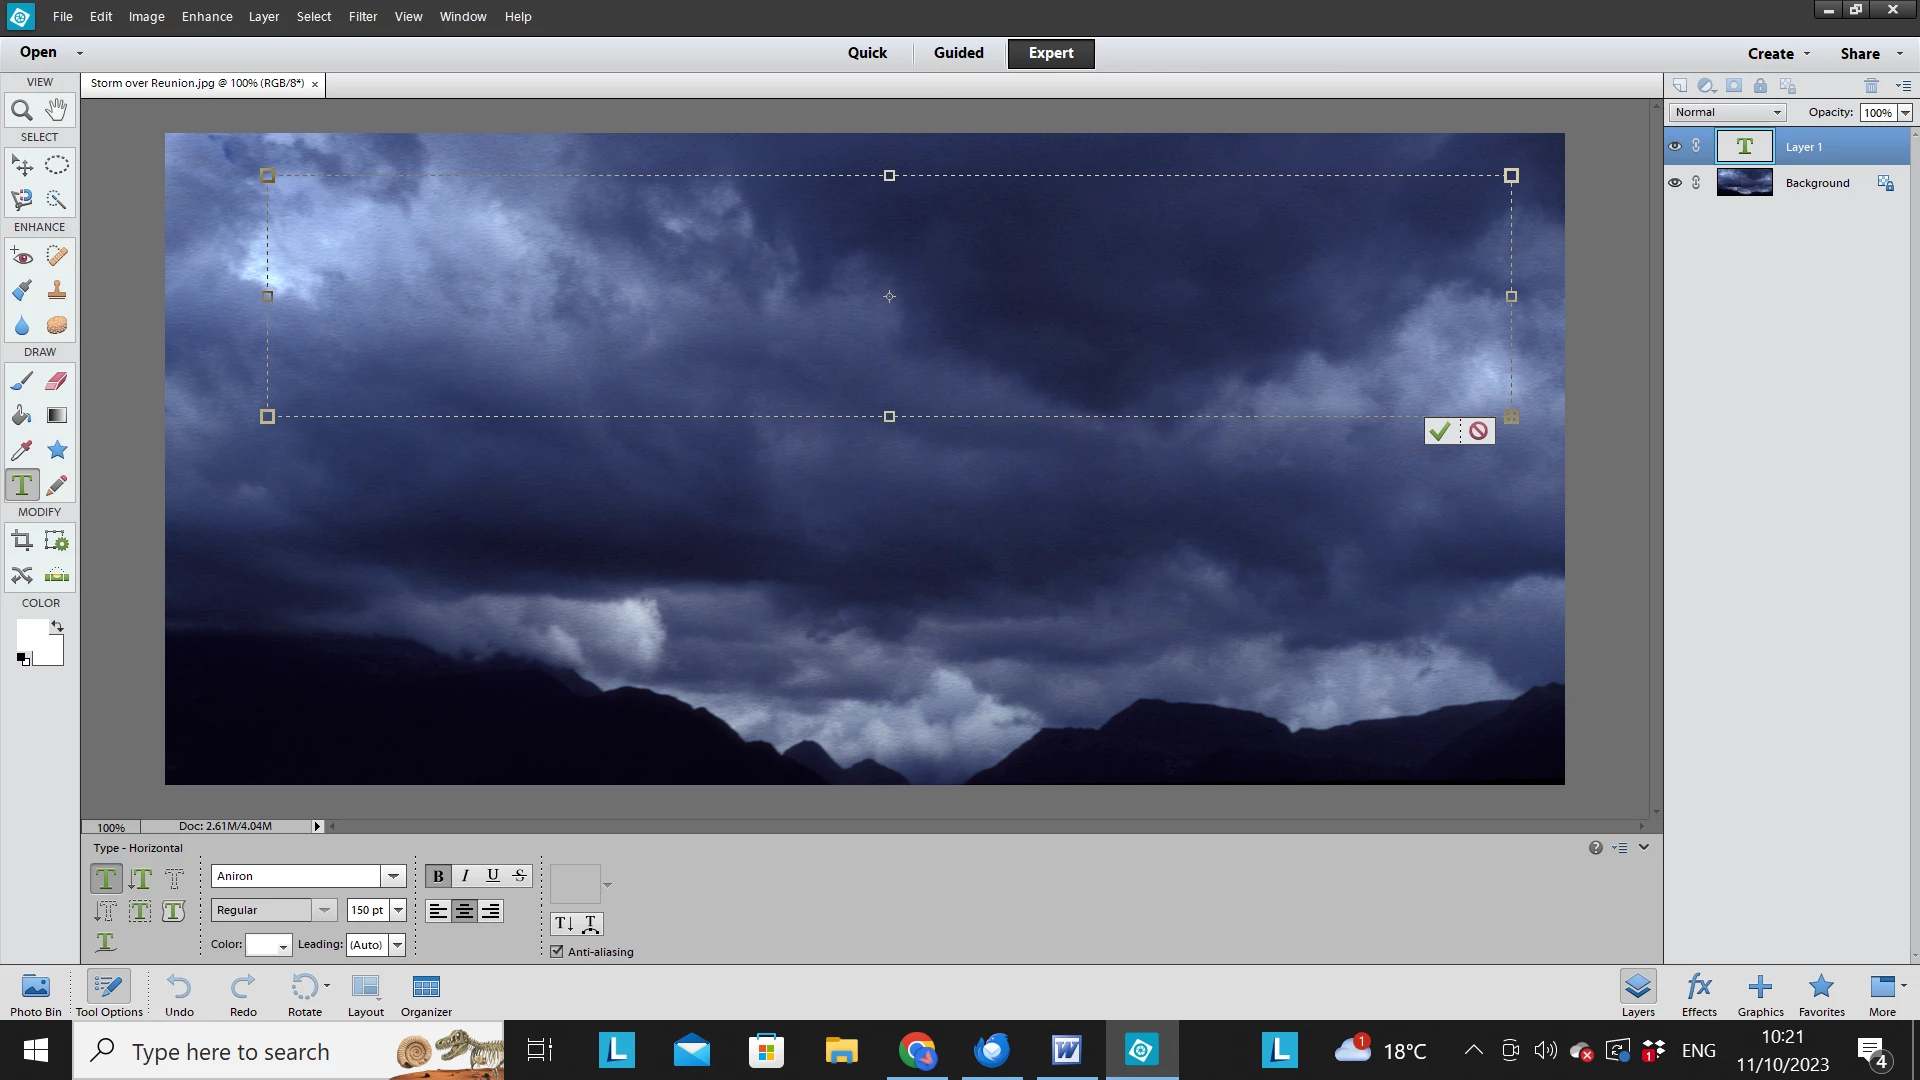The image size is (1920, 1080).
Task: Toggle the Anti-aliasing checkbox
Action: (x=557, y=951)
